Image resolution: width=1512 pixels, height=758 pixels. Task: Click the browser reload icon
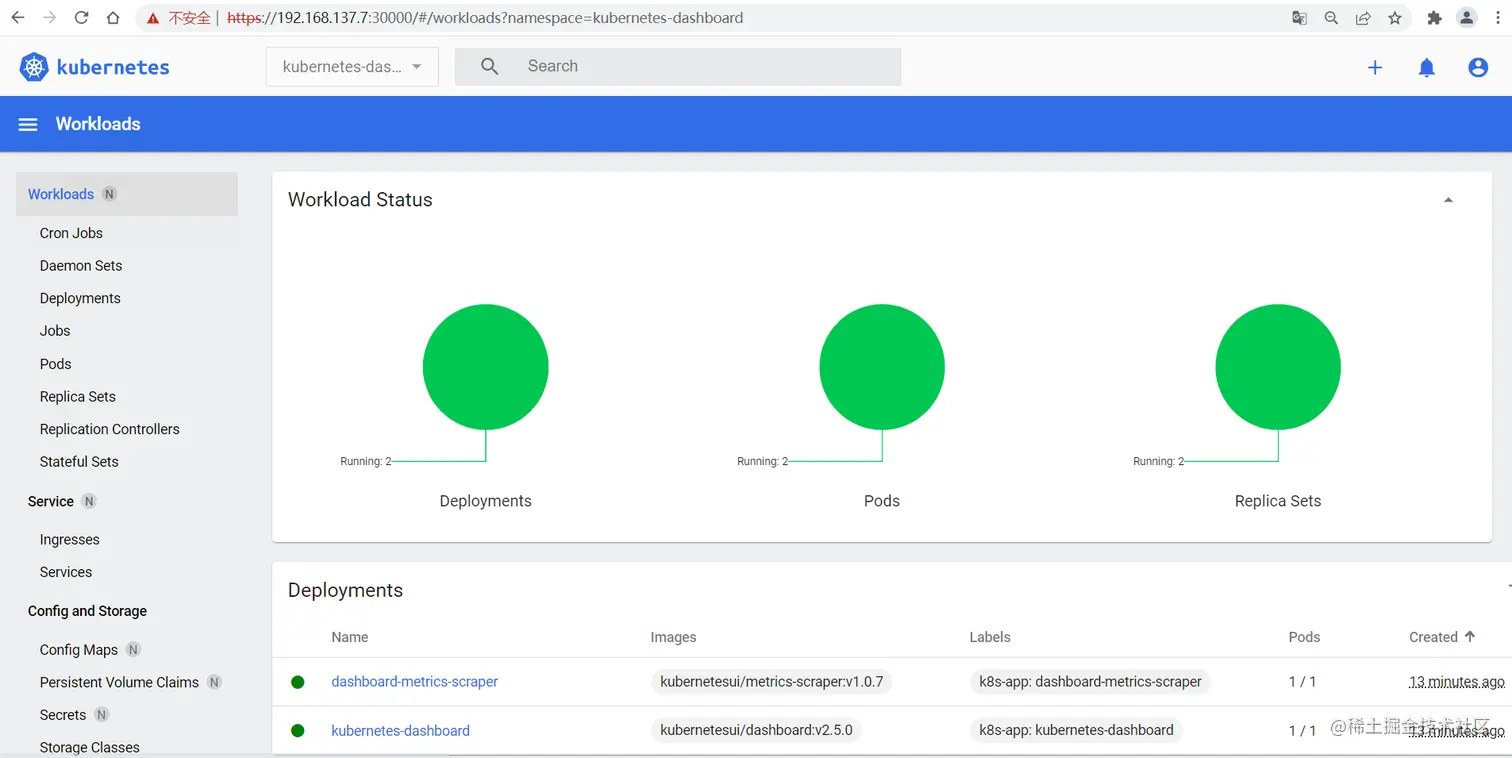81,17
